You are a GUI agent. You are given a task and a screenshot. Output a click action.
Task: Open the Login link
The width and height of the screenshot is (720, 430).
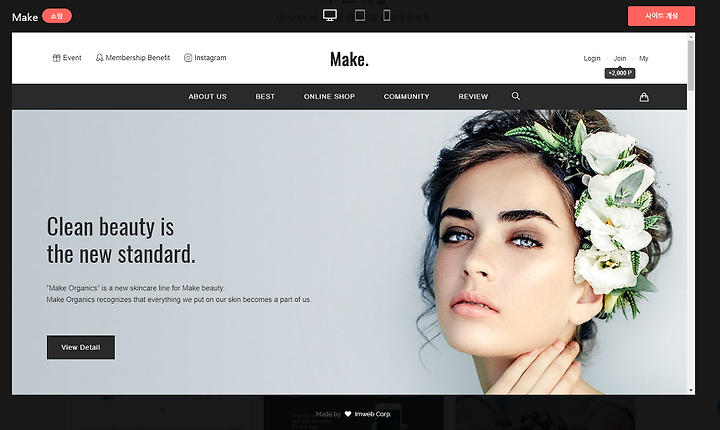pos(592,58)
